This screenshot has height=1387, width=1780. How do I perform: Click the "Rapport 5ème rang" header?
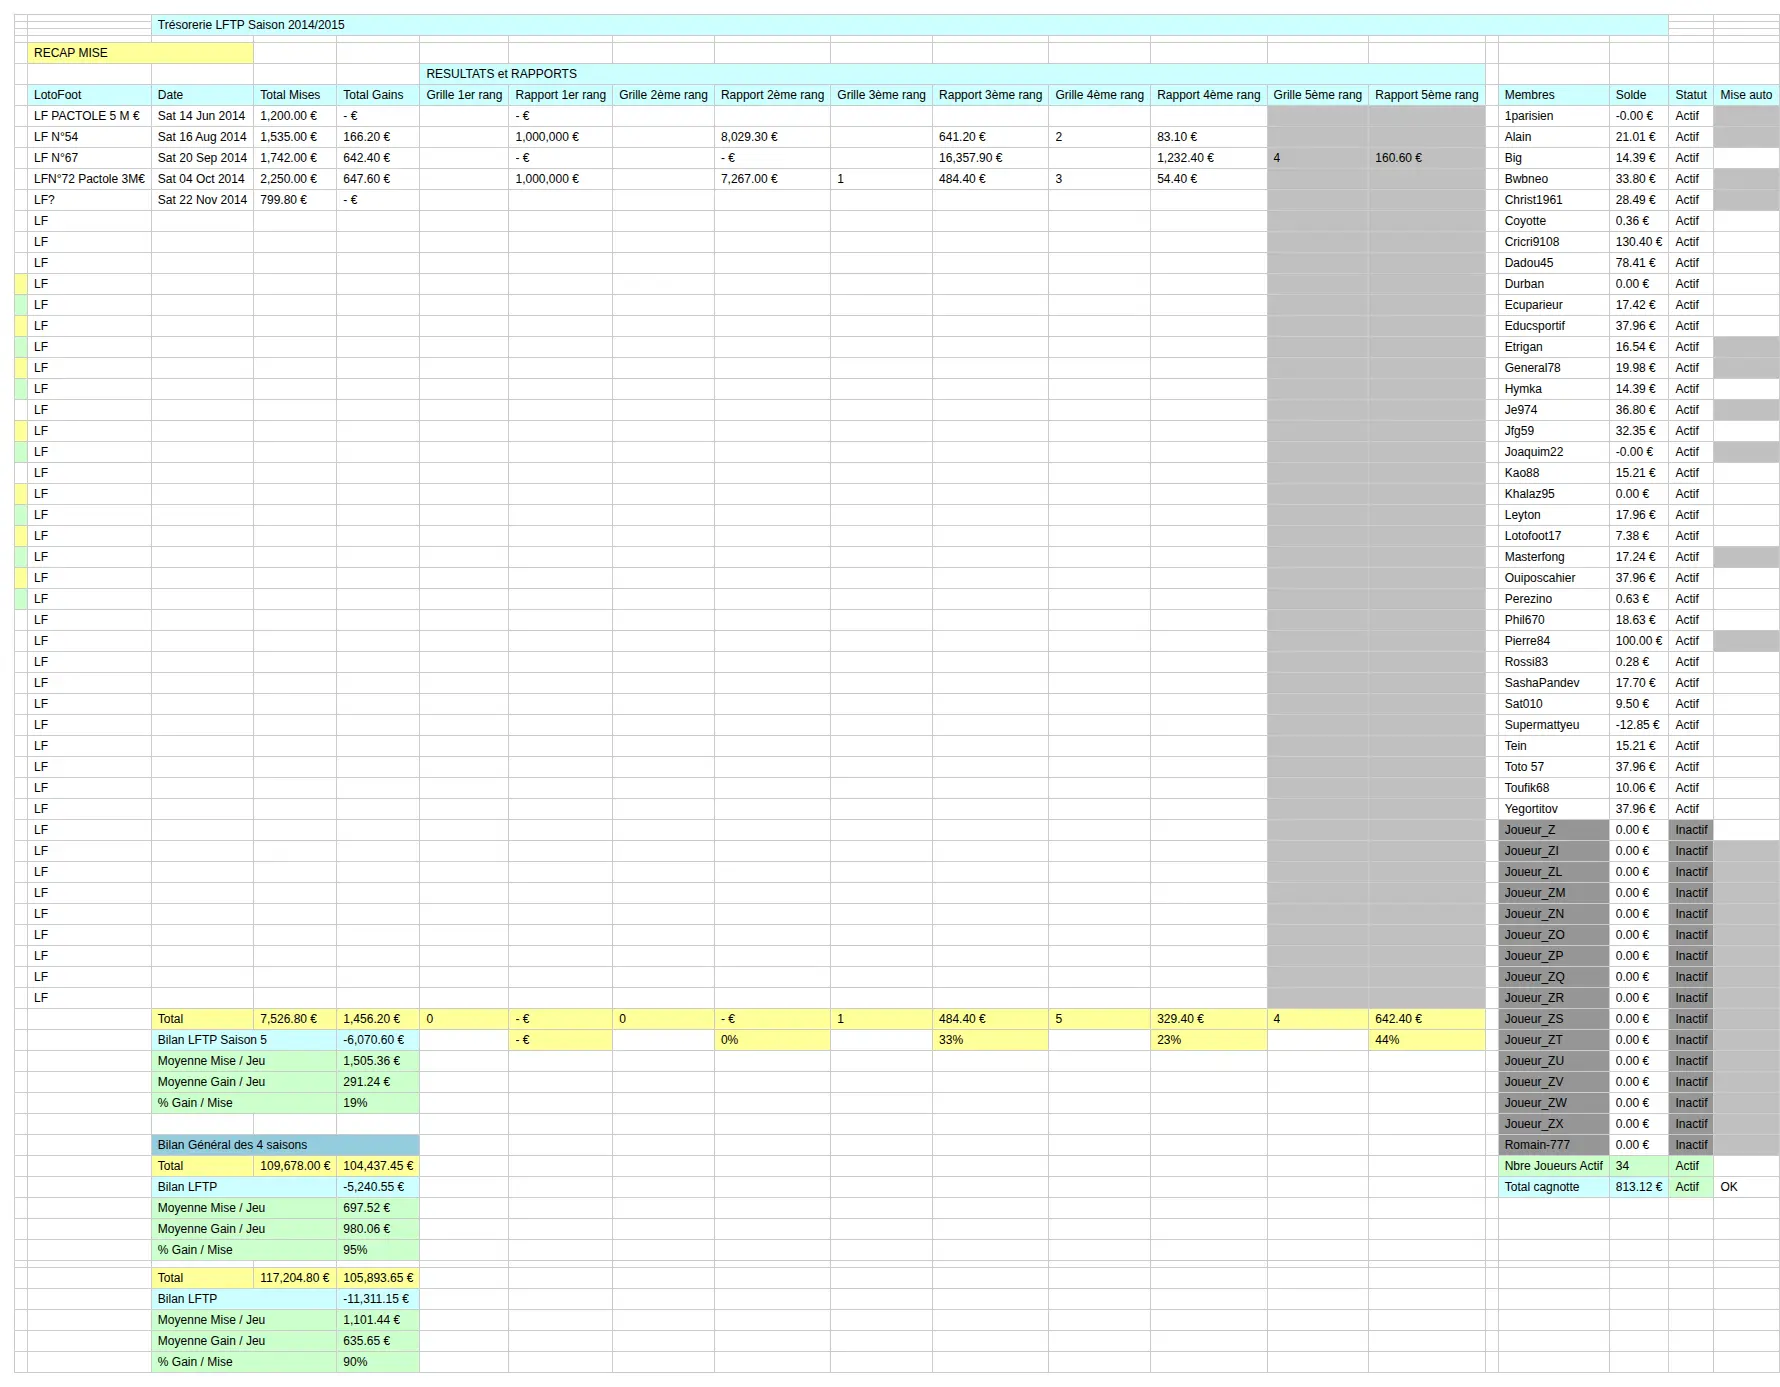(1426, 95)
